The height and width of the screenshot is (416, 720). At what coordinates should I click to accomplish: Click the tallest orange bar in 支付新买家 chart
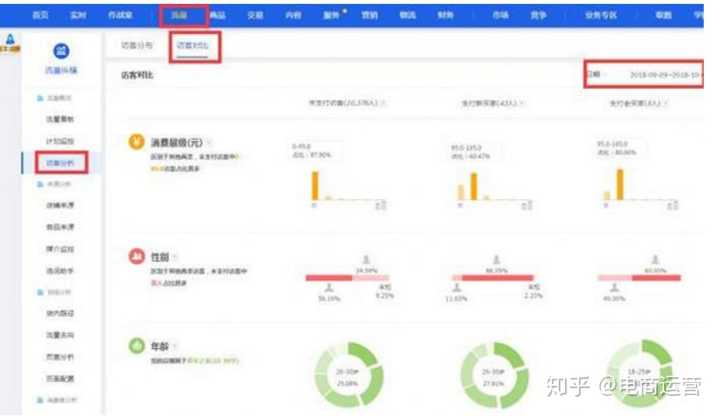coord(474,186)
